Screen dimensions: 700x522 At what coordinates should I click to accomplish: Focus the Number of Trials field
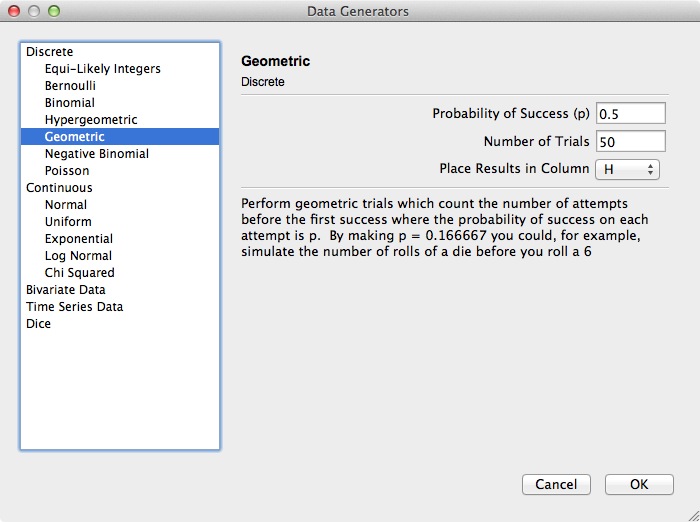[x=630, y=142]
